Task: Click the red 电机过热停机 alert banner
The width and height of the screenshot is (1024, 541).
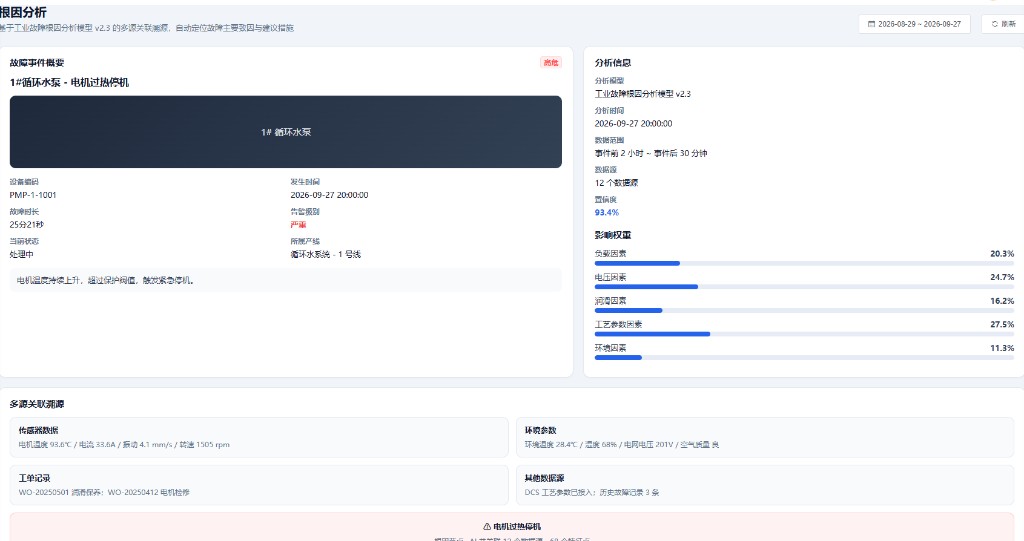Action: 512,527
